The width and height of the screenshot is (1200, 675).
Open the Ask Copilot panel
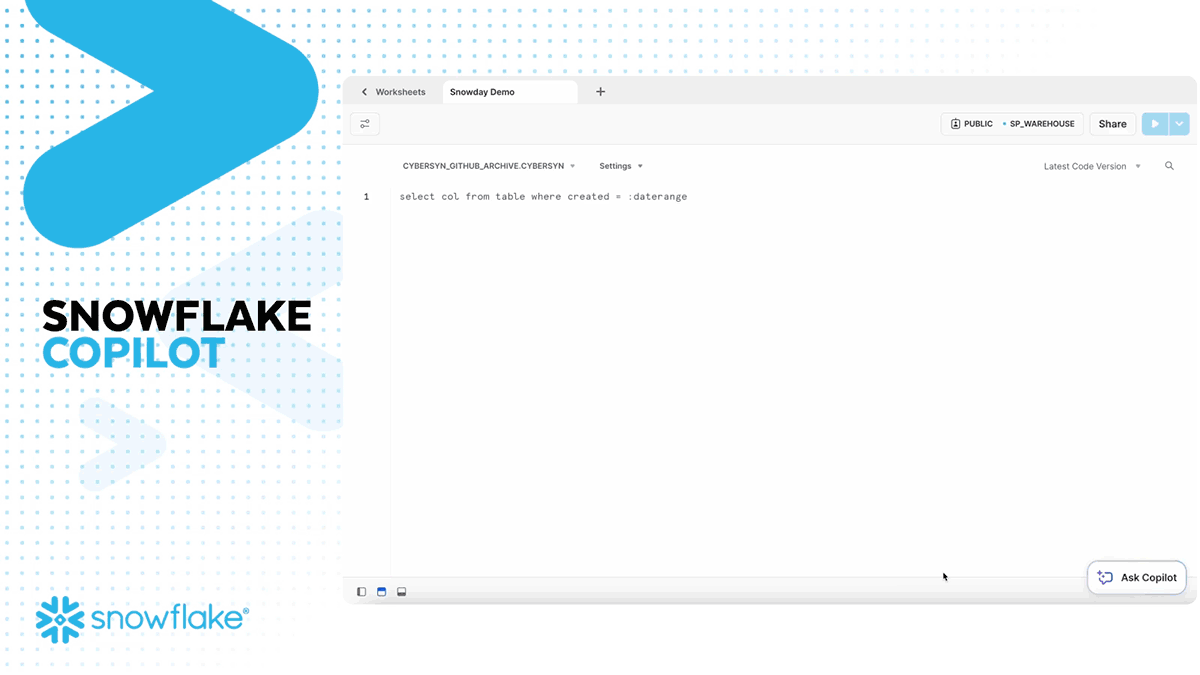coord(1137,577)
